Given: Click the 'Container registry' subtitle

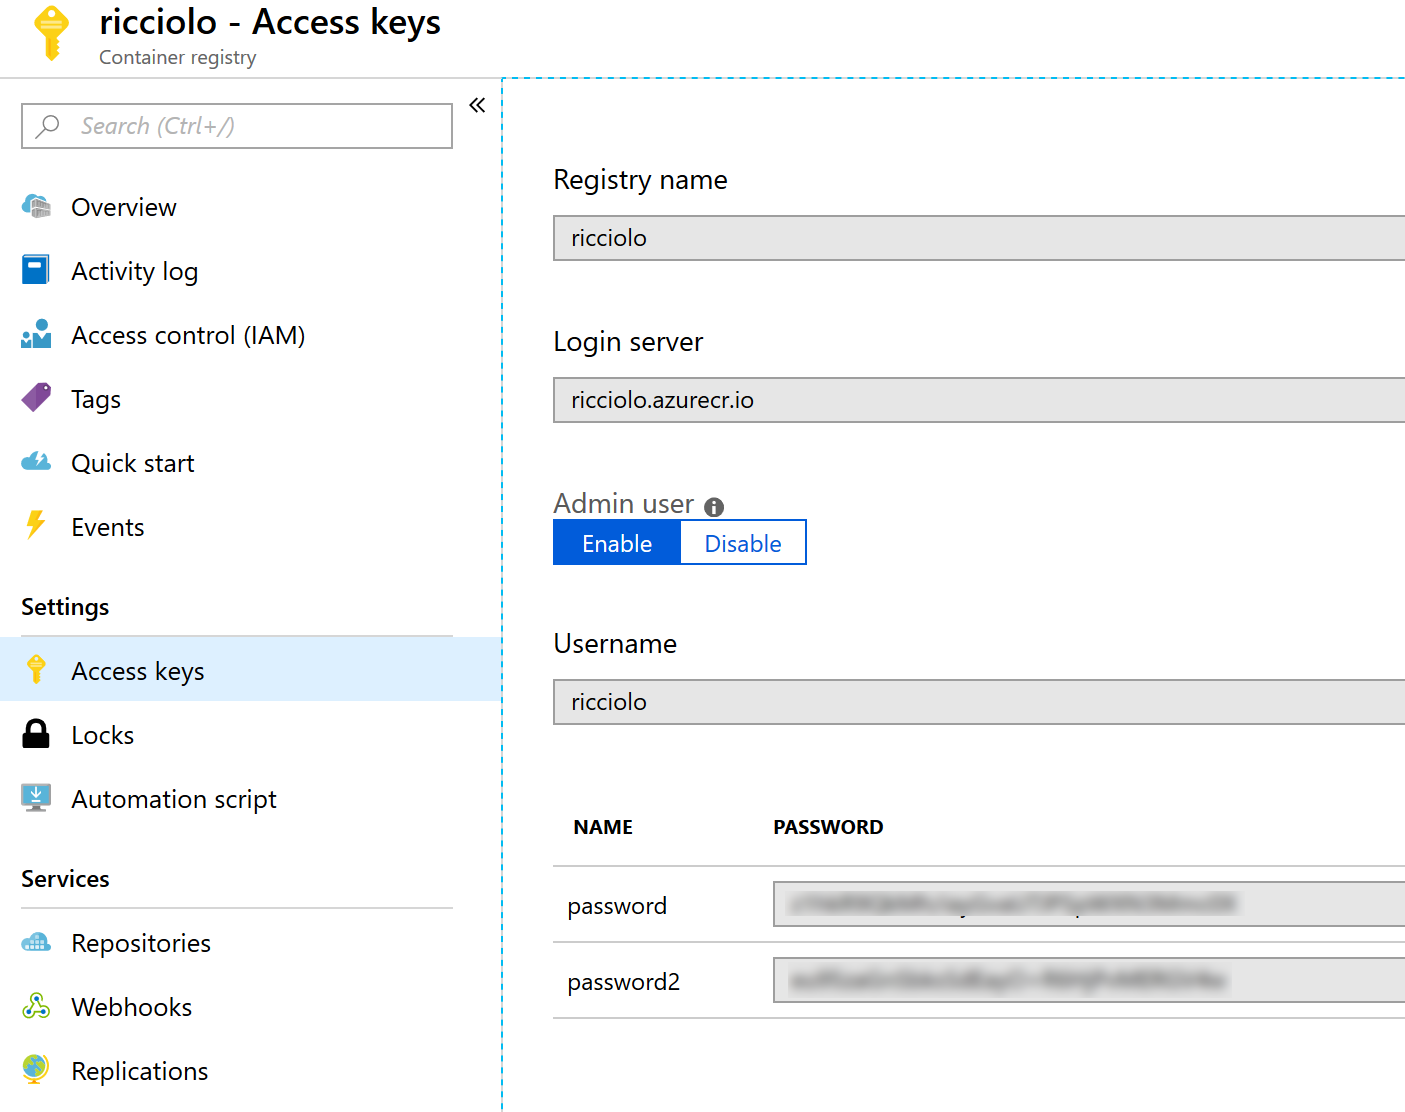Looking at the screenshot, I should [178, 58].
